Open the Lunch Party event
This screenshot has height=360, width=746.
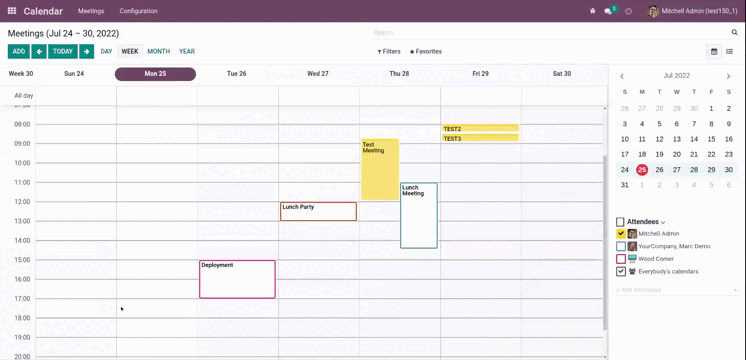tap(318, 211)
